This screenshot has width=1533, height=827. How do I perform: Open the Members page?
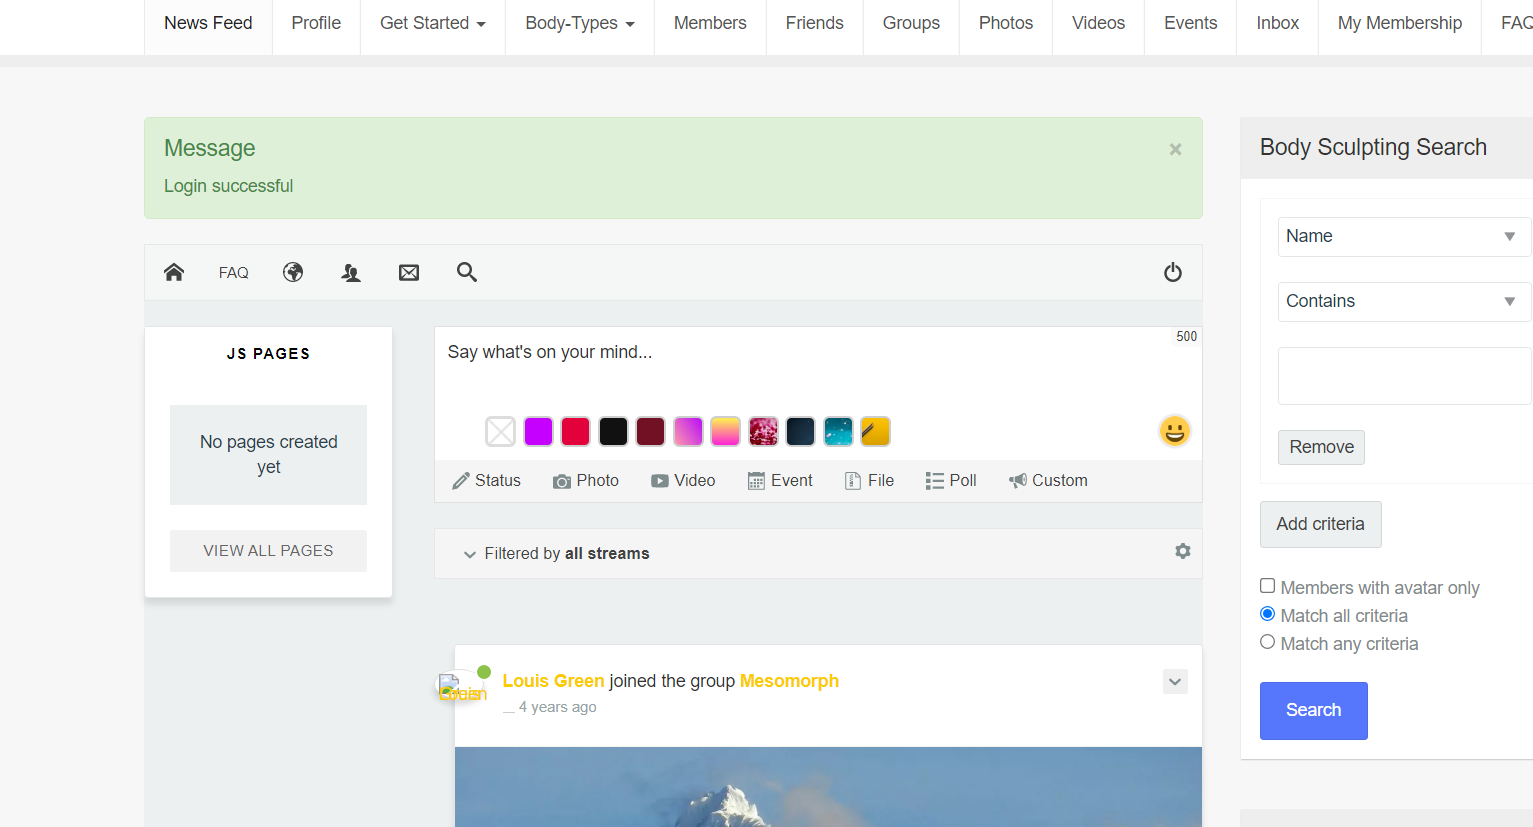coord(710,23)
